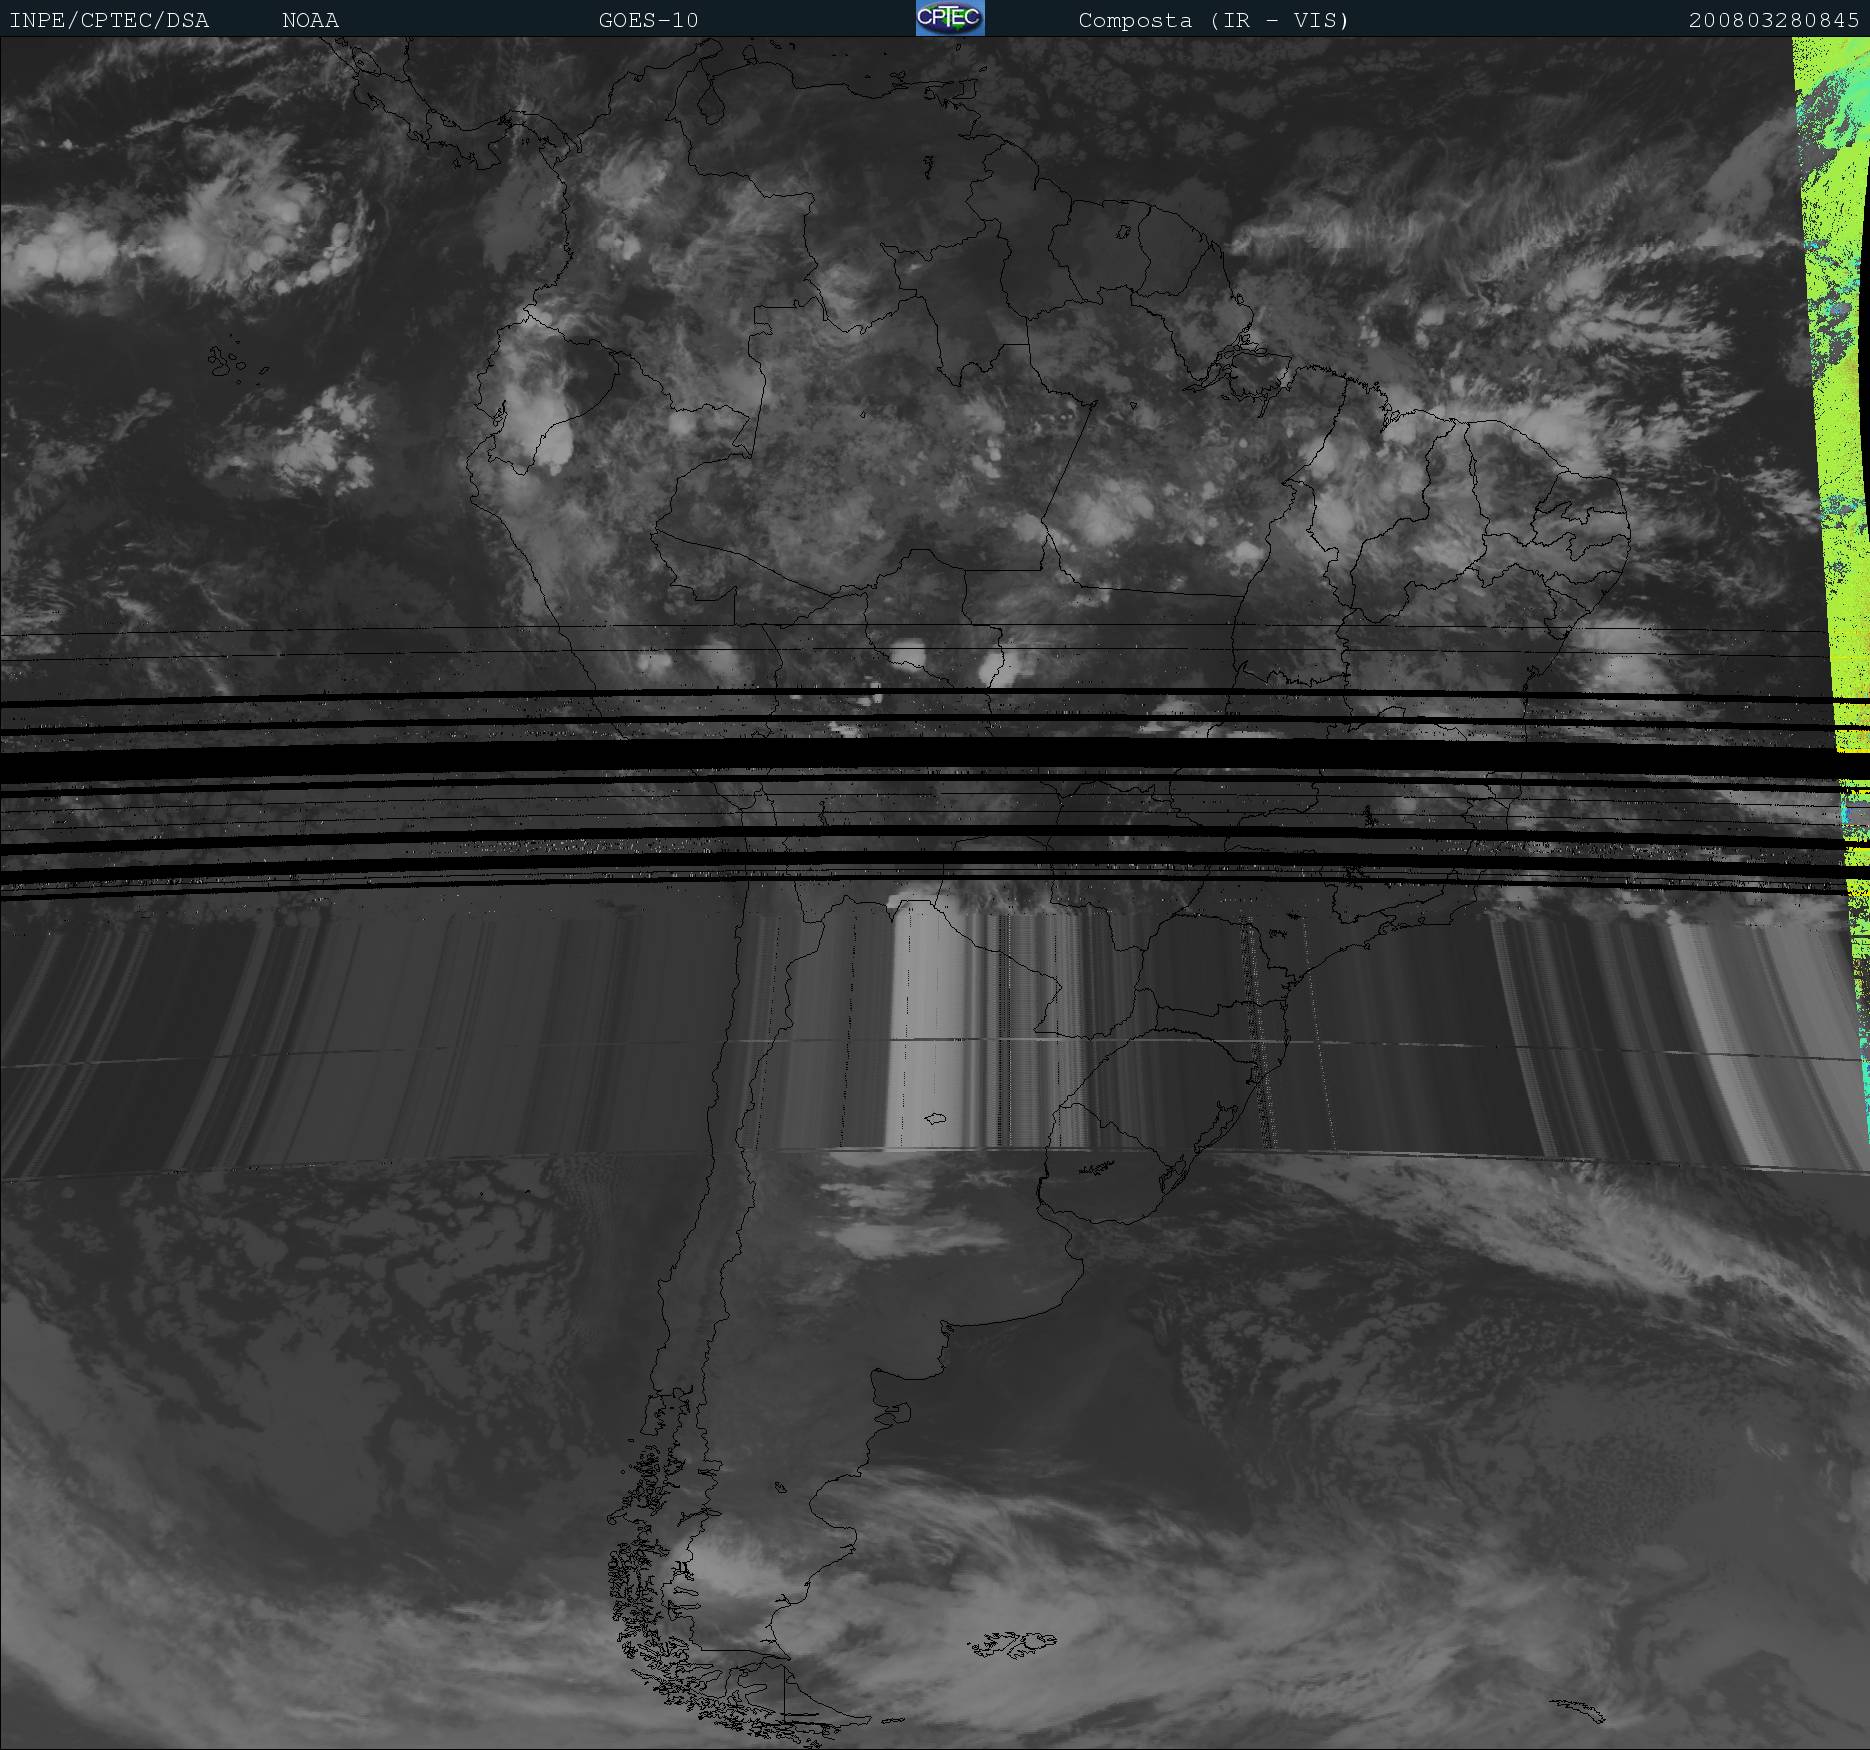Viewport: 1870px width, 1750px height.
Task: Click the 200803280845 timestamp
Action: 1773,20
